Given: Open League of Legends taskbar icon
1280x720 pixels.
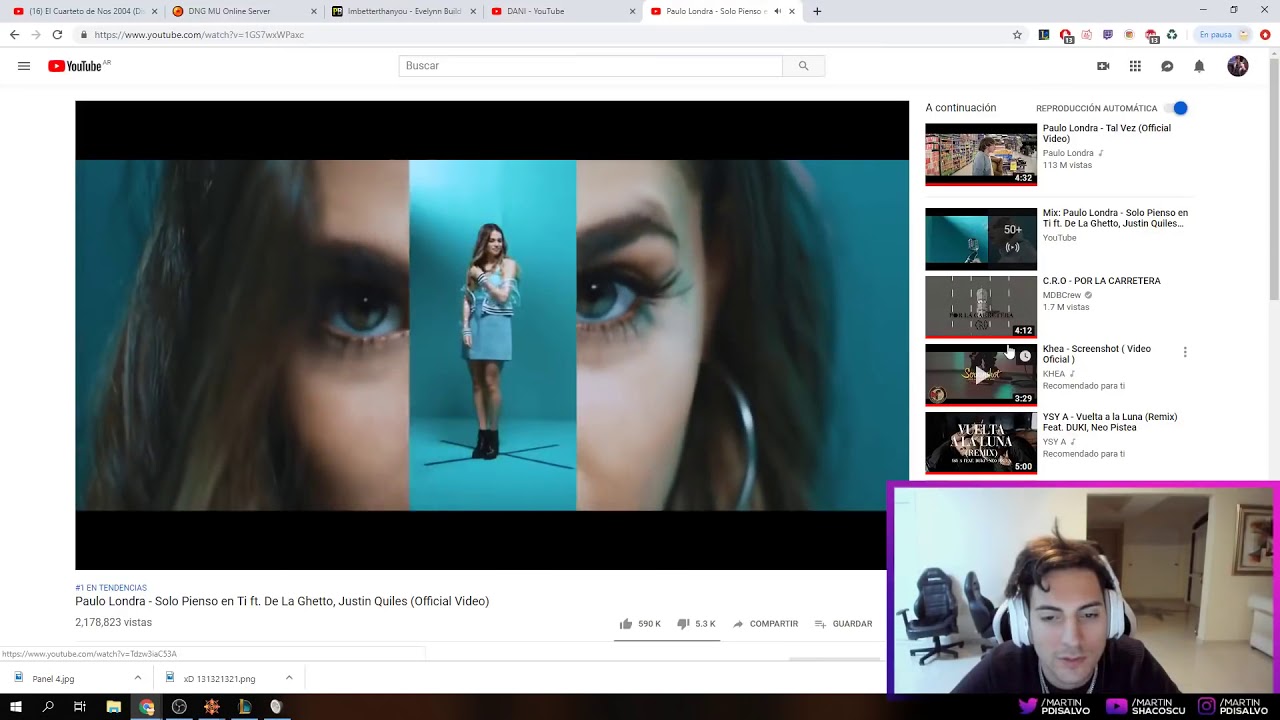Looking at the screenshot, I should pos(244,707).
